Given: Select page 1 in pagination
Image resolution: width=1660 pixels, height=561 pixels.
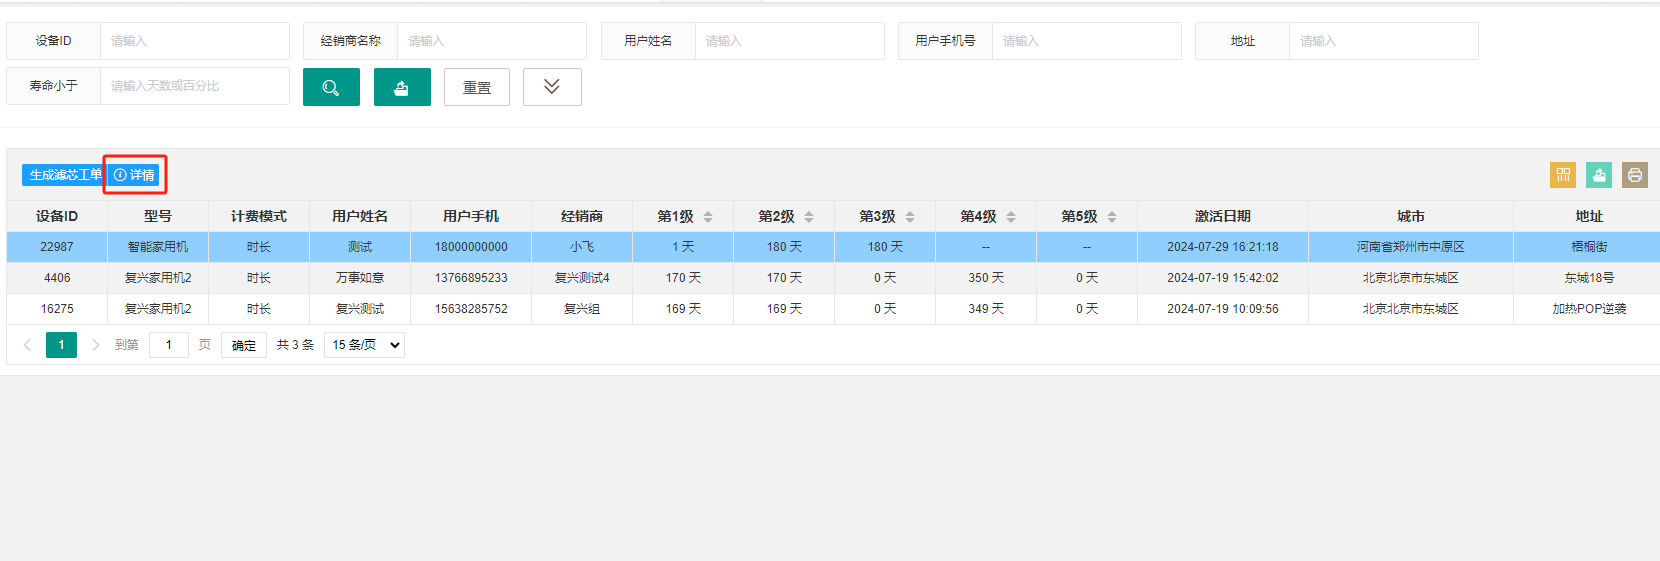Looking at the screenshot, I should (x=61, y=345).
